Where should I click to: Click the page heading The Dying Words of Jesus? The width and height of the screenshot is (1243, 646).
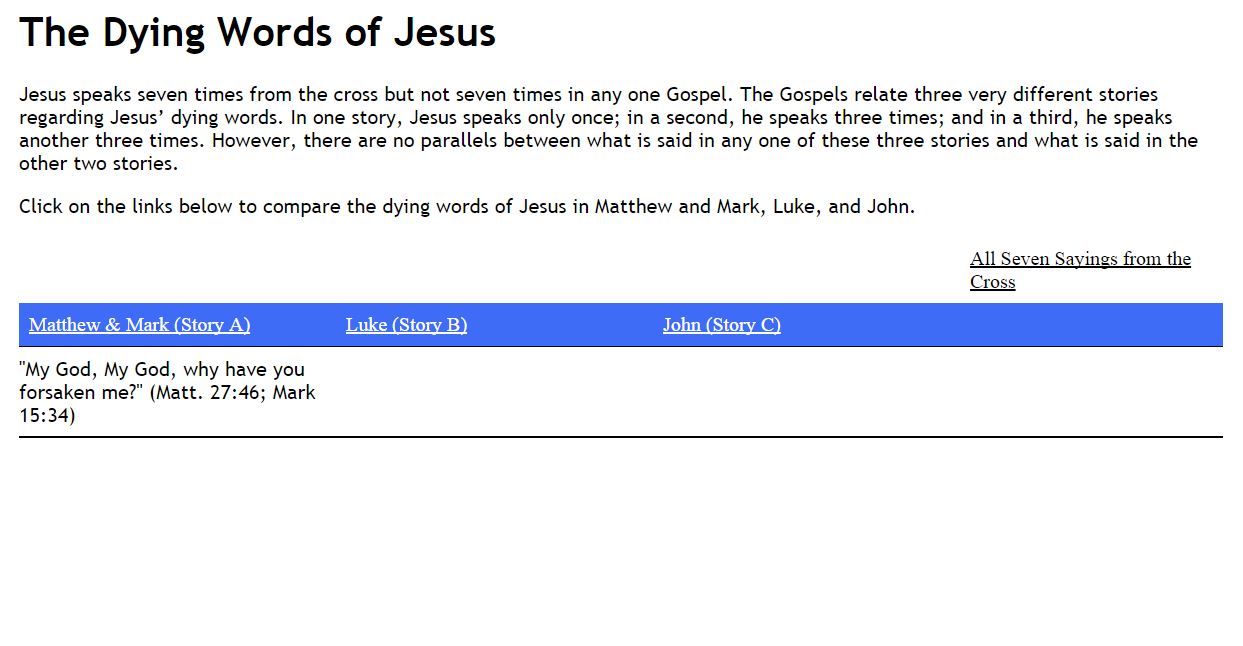(x=257, y=33)
